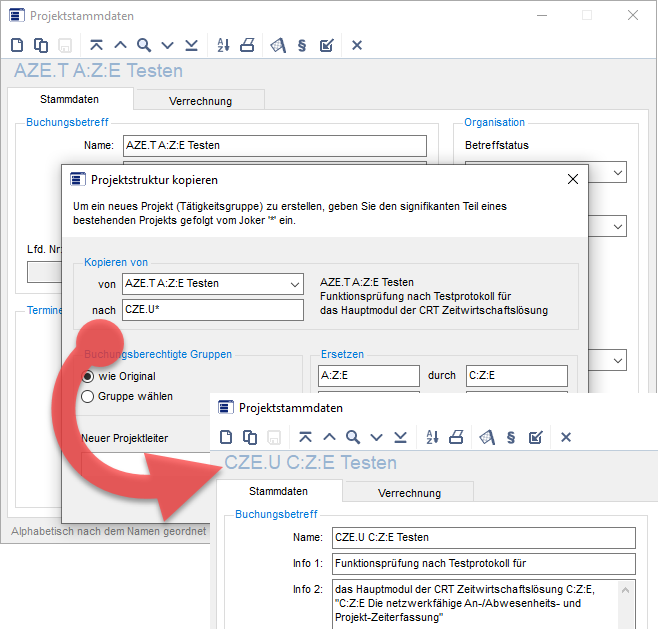
Task: Click heading 'AZE.T A:Z:E Testen' in top window
Action: pos(99,70)
